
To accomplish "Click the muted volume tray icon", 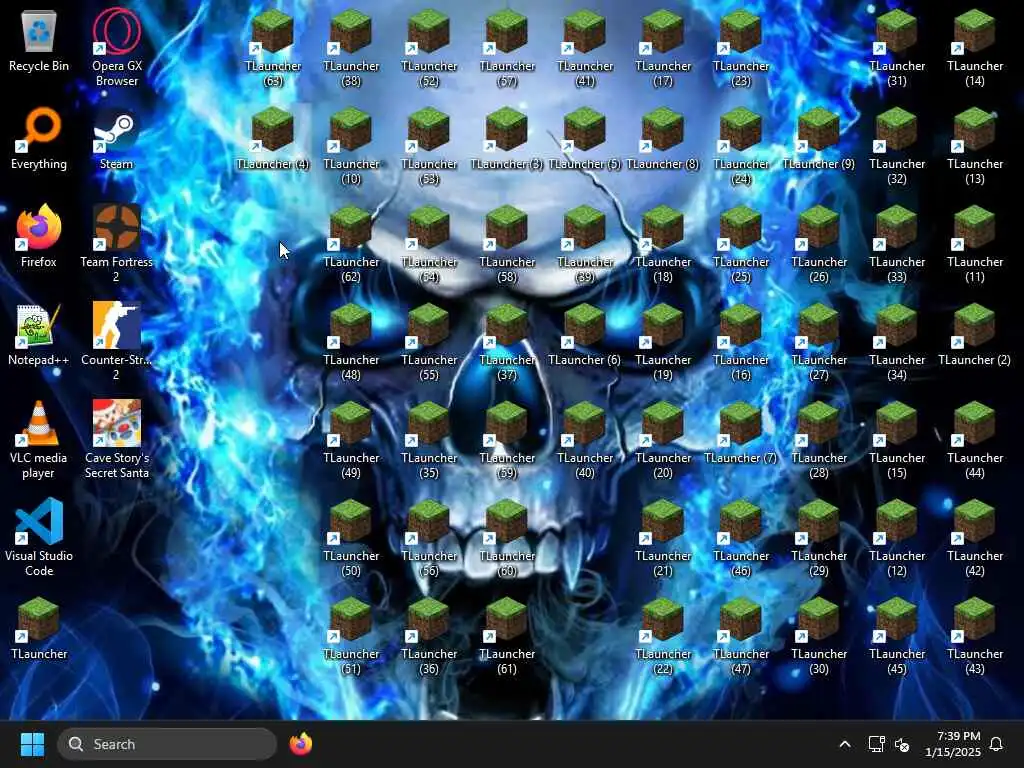I will point(902,744).
